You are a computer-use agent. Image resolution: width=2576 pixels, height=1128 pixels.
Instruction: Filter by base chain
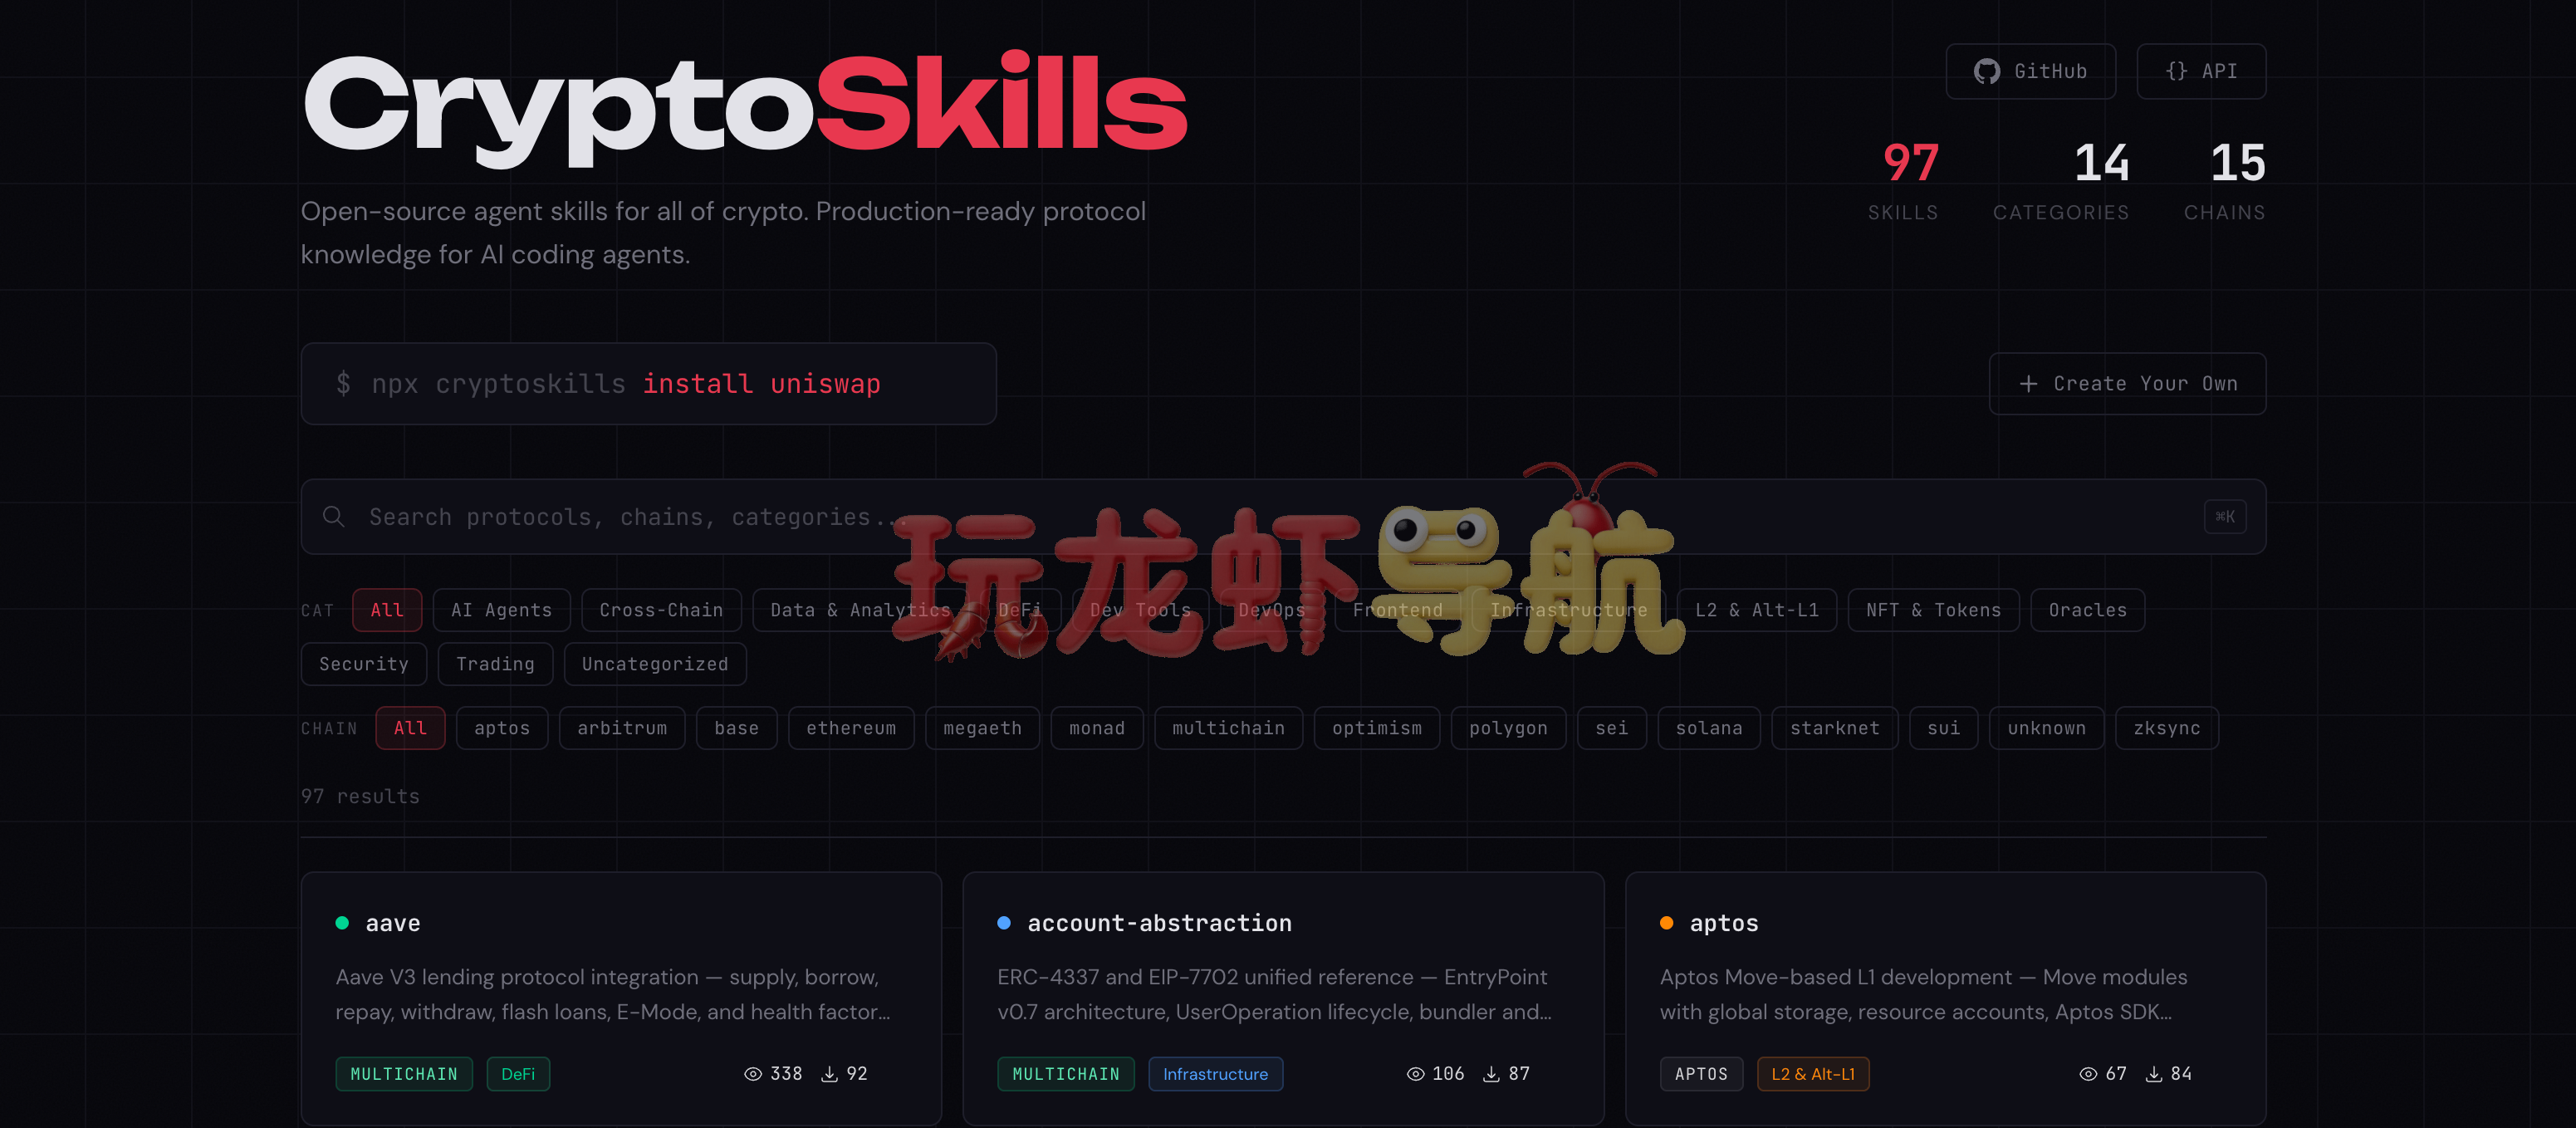click(x=736, y=728)
